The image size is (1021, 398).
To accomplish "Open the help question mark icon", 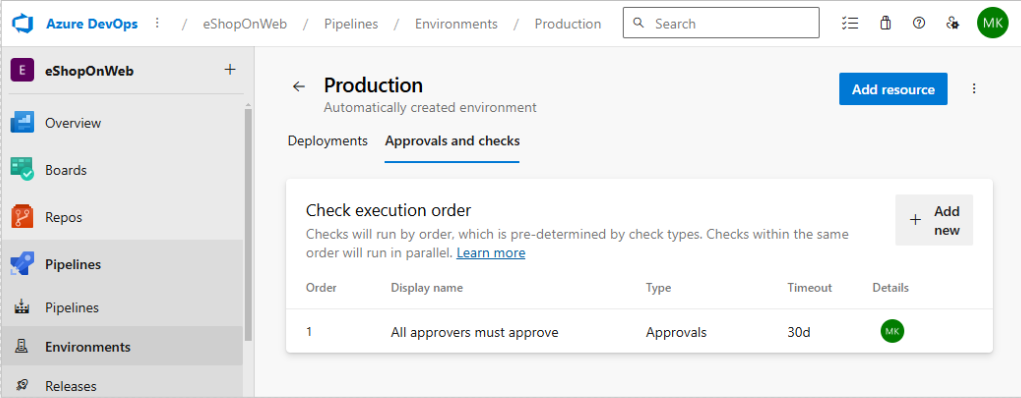I will click(919, 23).
